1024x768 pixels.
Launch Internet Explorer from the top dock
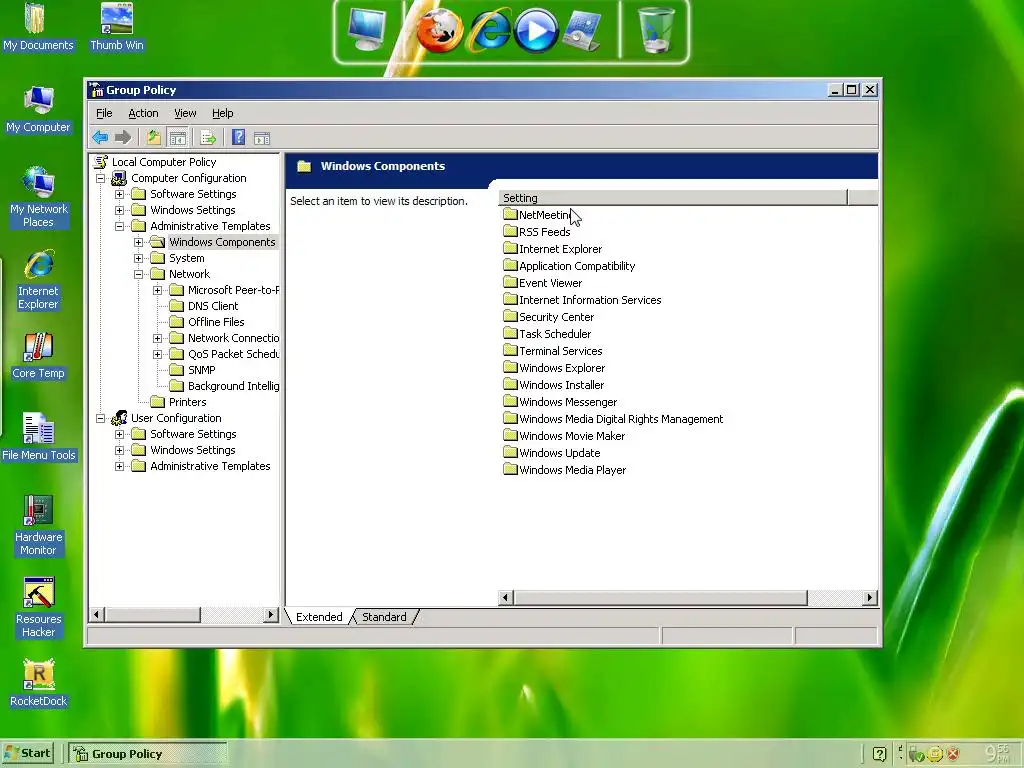(488, 31)
